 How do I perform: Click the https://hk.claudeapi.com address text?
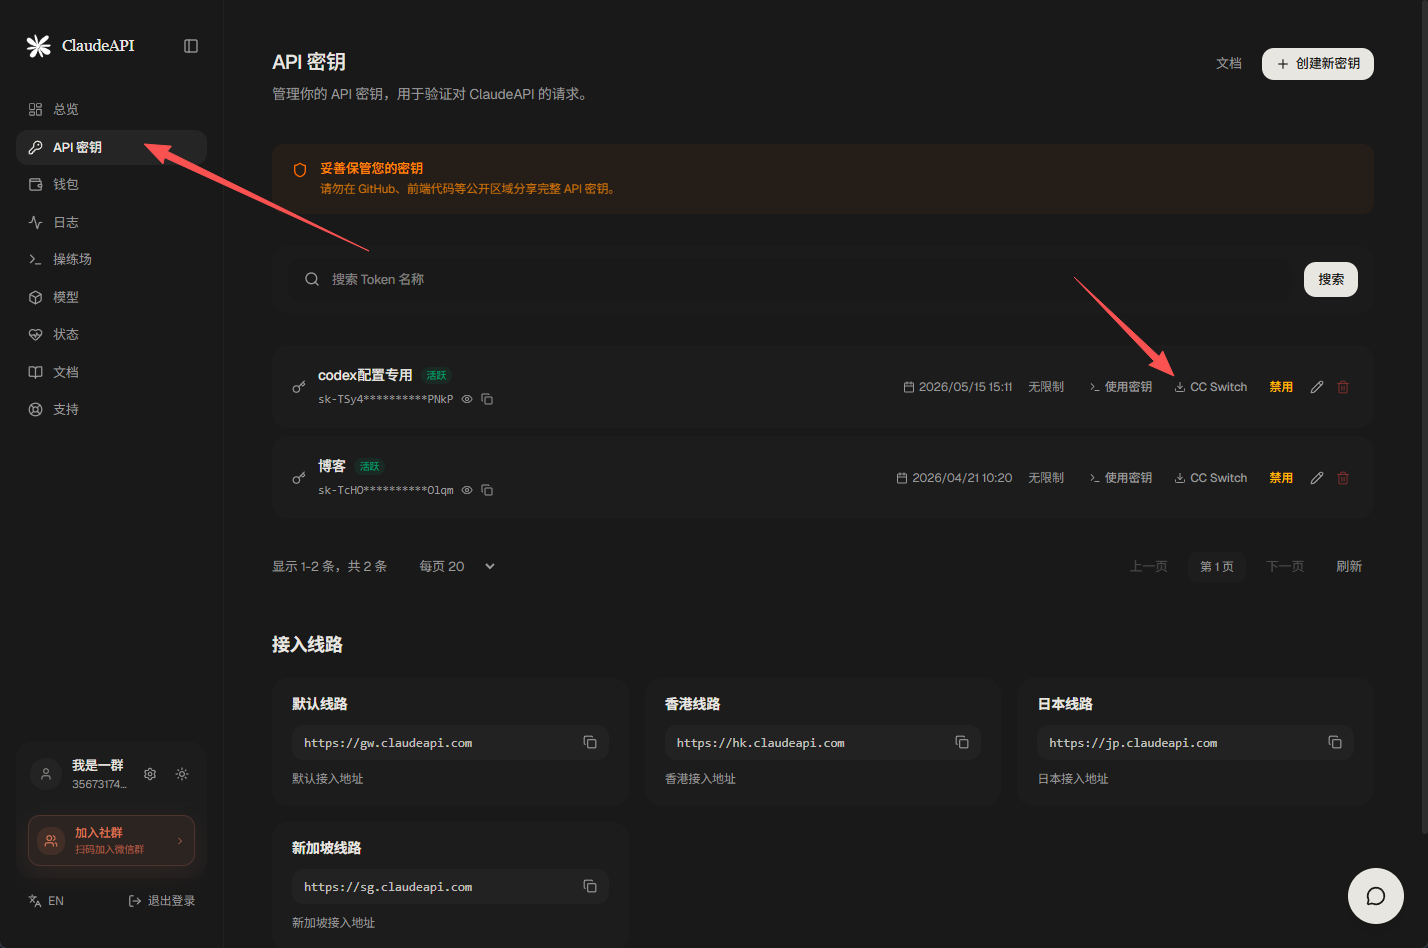point(760,743)
